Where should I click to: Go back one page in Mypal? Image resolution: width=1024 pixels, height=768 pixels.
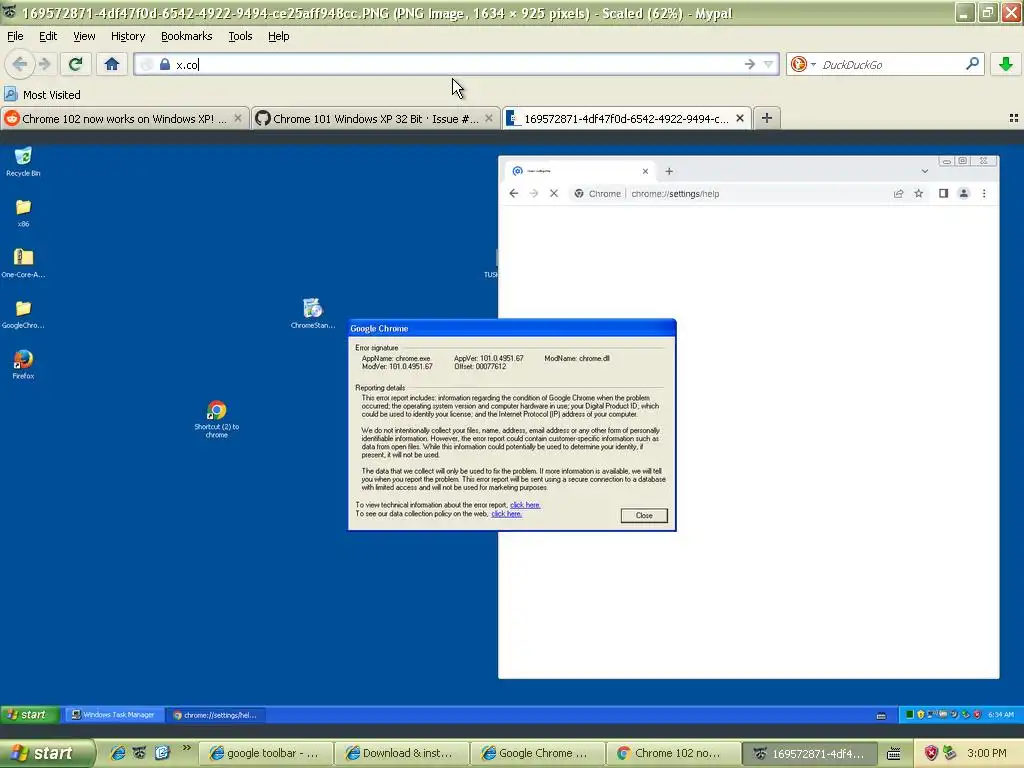pos(20,64)
